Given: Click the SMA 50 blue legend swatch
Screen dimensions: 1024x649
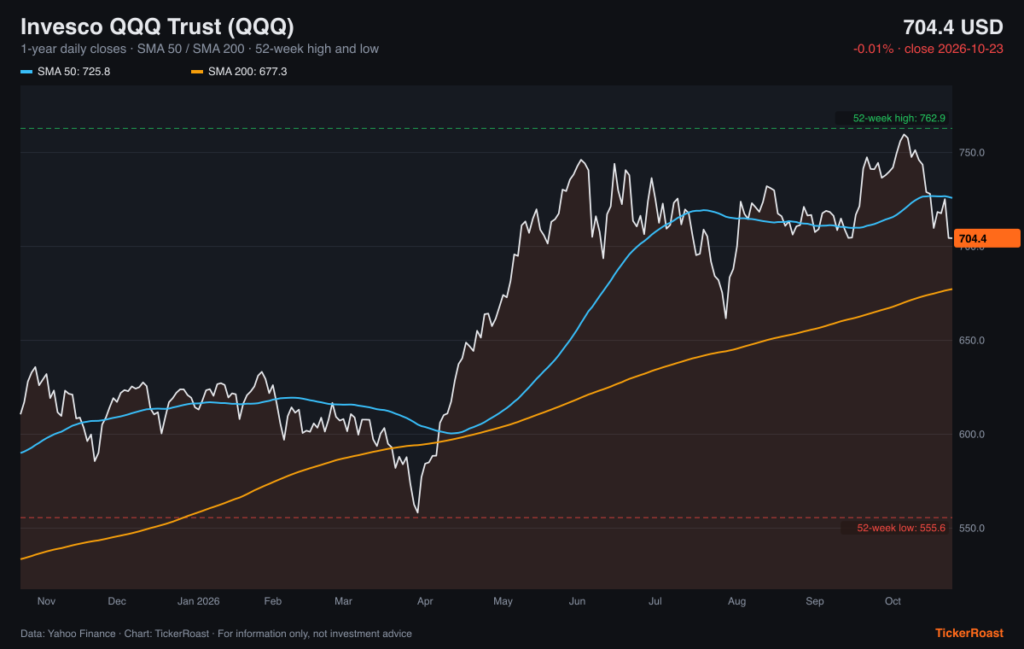Looking at the screenshot, I should (26, 72).
